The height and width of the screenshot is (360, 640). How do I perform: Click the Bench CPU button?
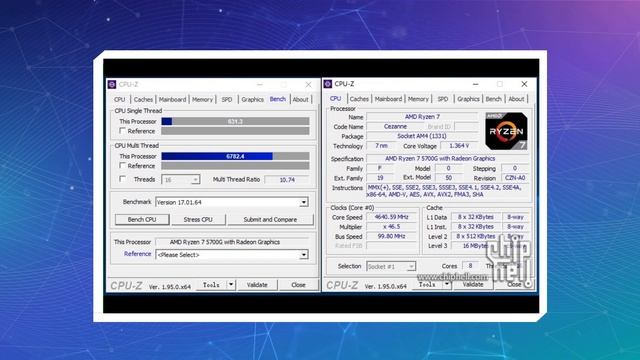pos(142,220)
